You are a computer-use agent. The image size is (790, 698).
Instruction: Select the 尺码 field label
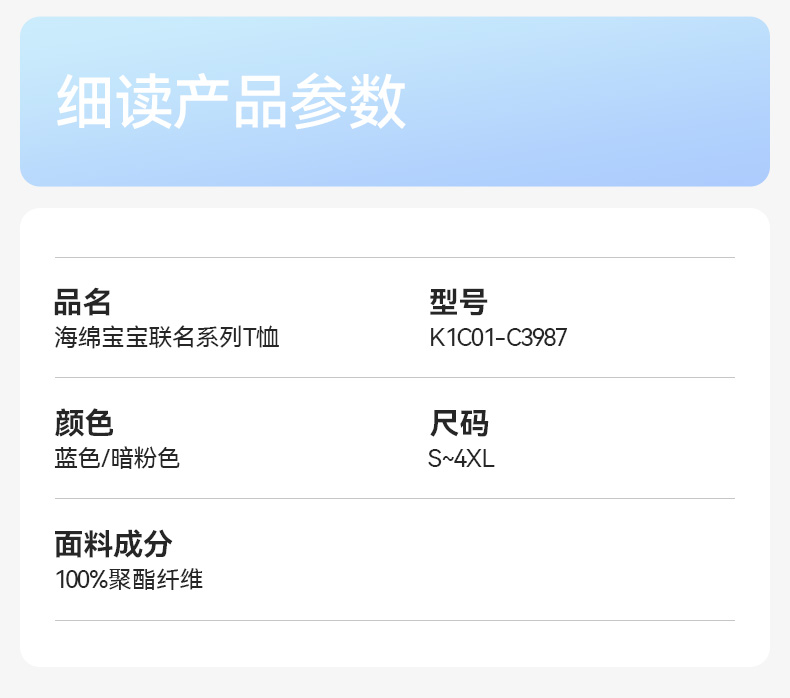pyautogui.click(x=458, y=423)
